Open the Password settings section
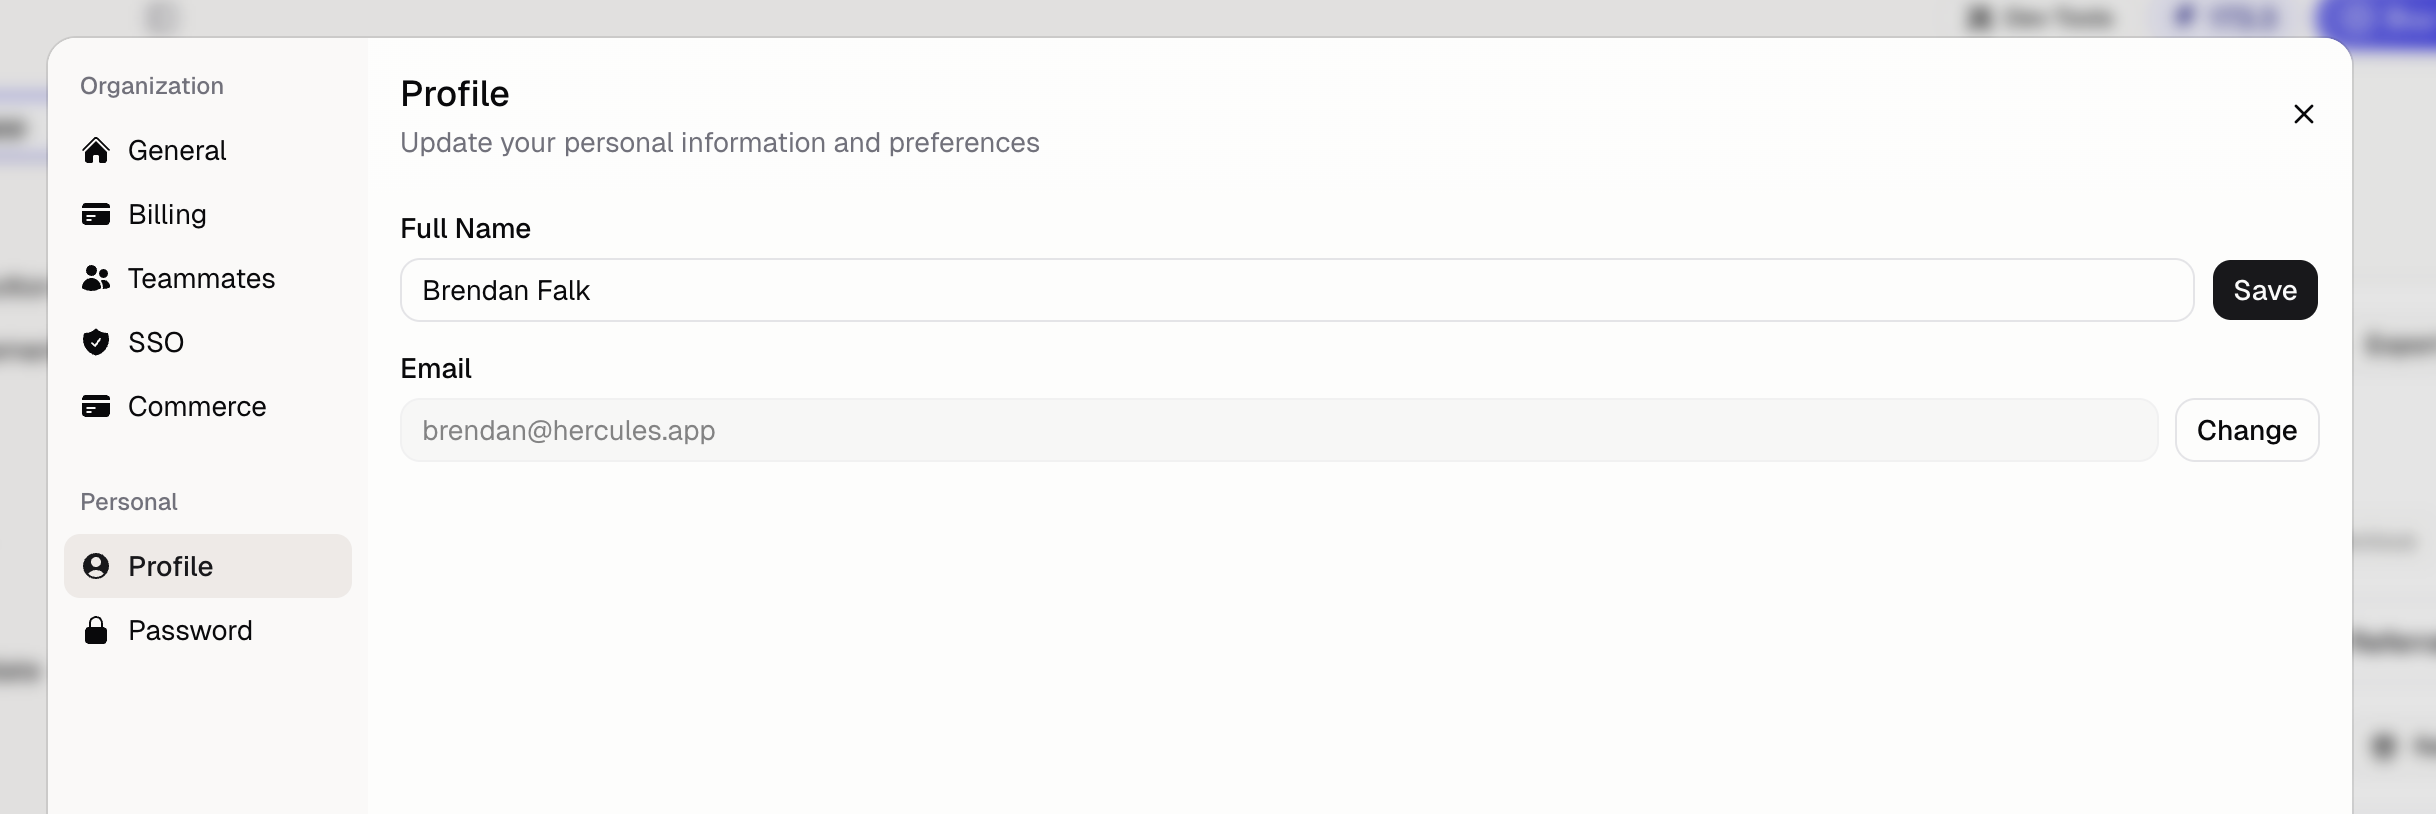This screenshot has height=814, width=2436. tap(190, 630)
